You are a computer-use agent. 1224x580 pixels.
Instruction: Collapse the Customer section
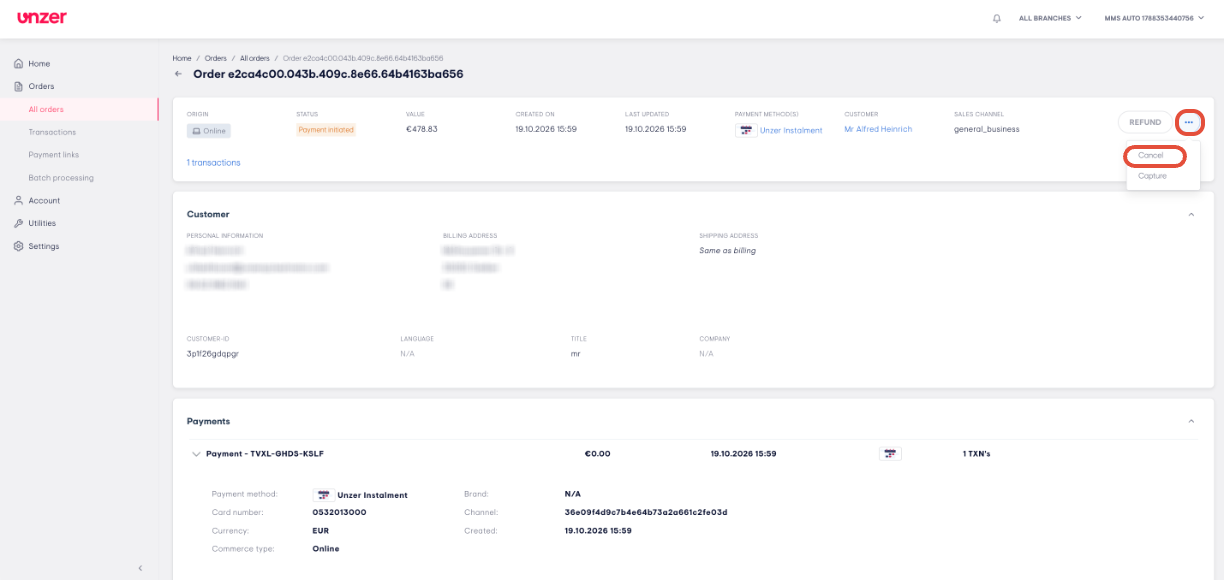click(1191, 214)
